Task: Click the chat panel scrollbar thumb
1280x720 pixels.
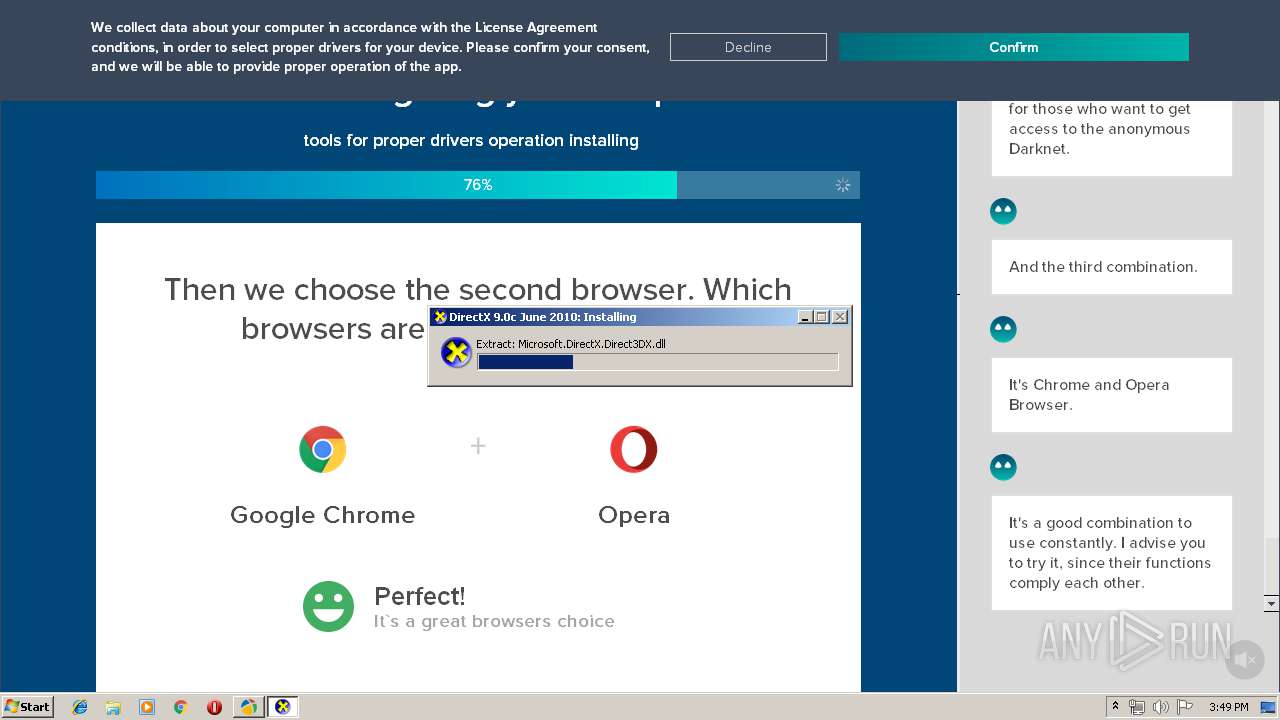Action: (x=1271, y=566)
